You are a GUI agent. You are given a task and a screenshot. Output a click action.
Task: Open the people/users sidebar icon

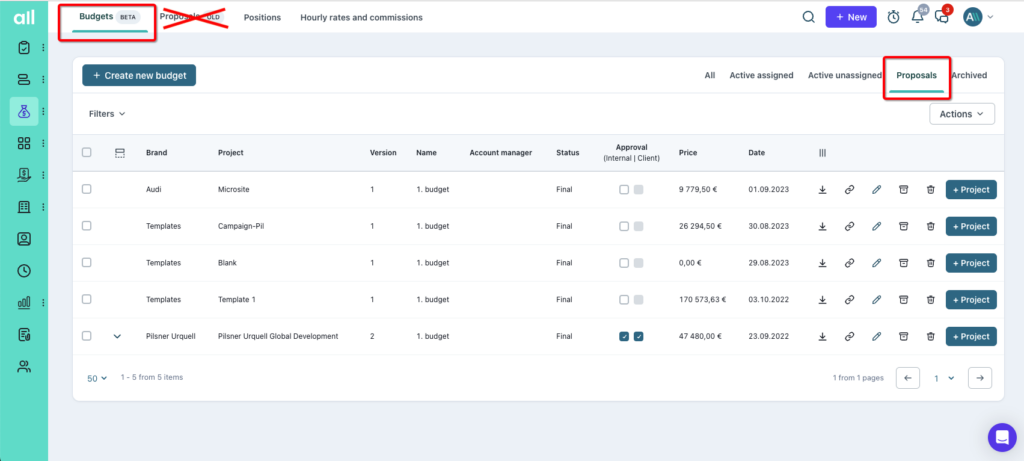coord(24,366)
